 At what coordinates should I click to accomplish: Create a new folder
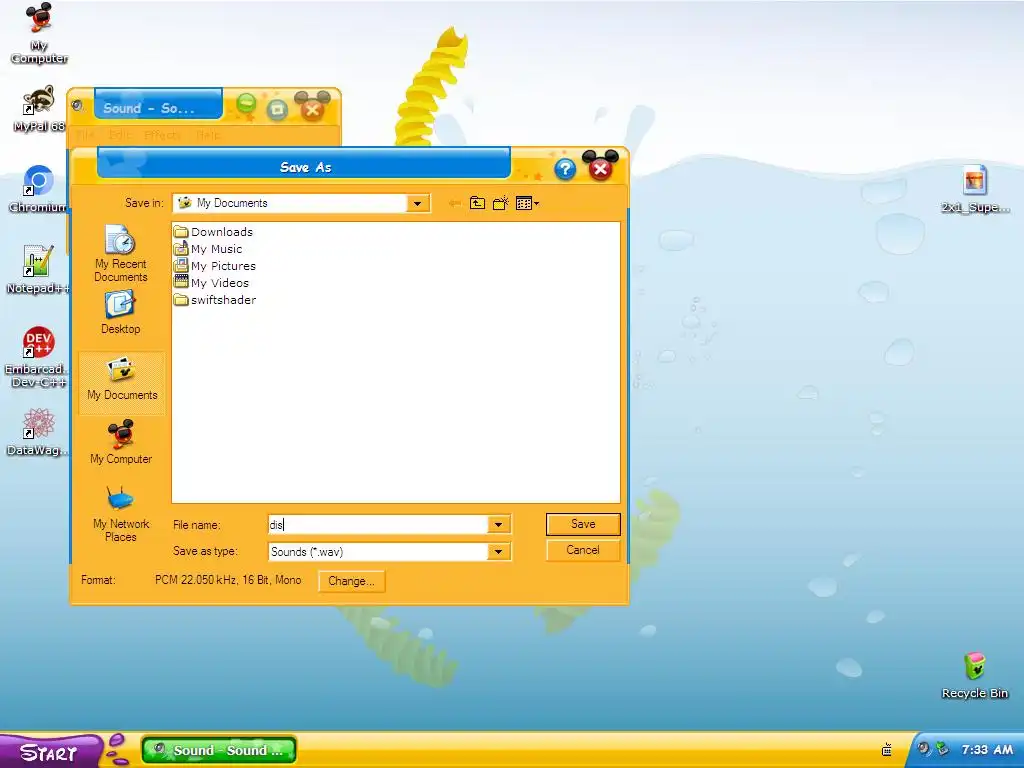click(501, 204)
